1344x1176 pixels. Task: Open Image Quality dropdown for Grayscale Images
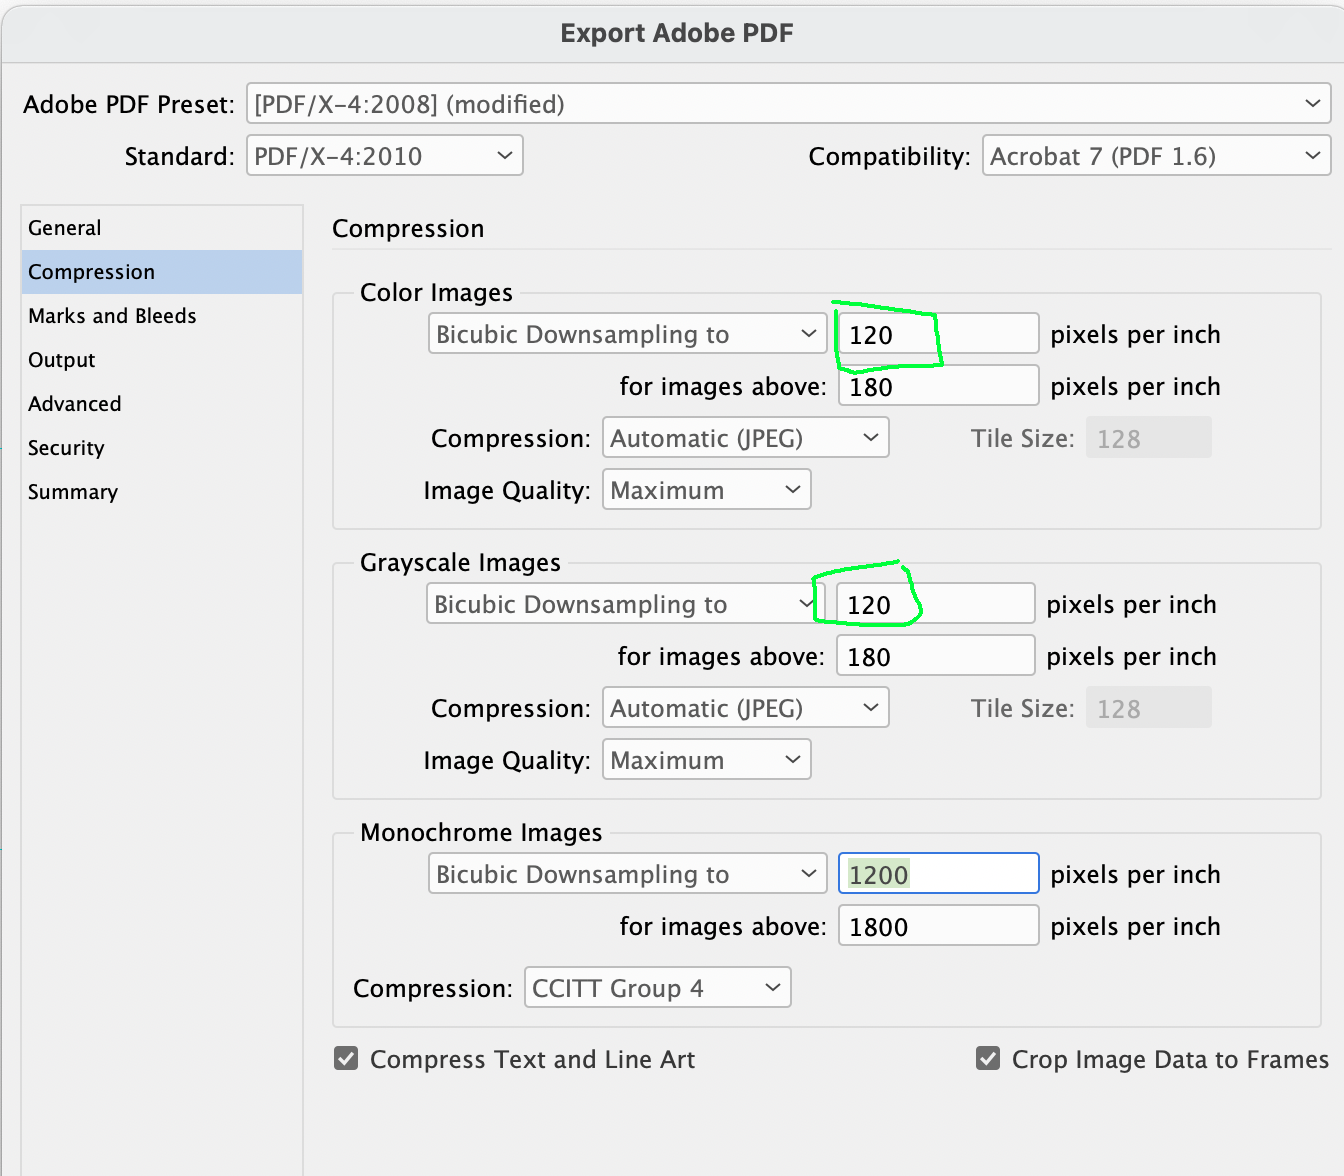click(x=706, y=759)
